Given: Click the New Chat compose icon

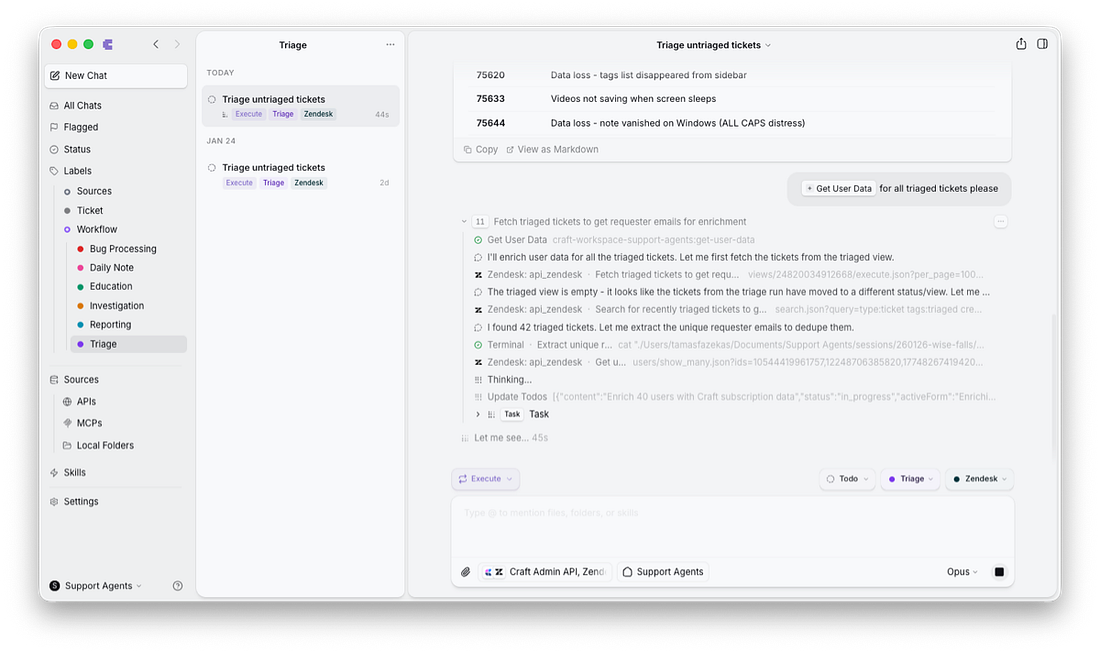Looking at the screenshot, I should (55, 76).
